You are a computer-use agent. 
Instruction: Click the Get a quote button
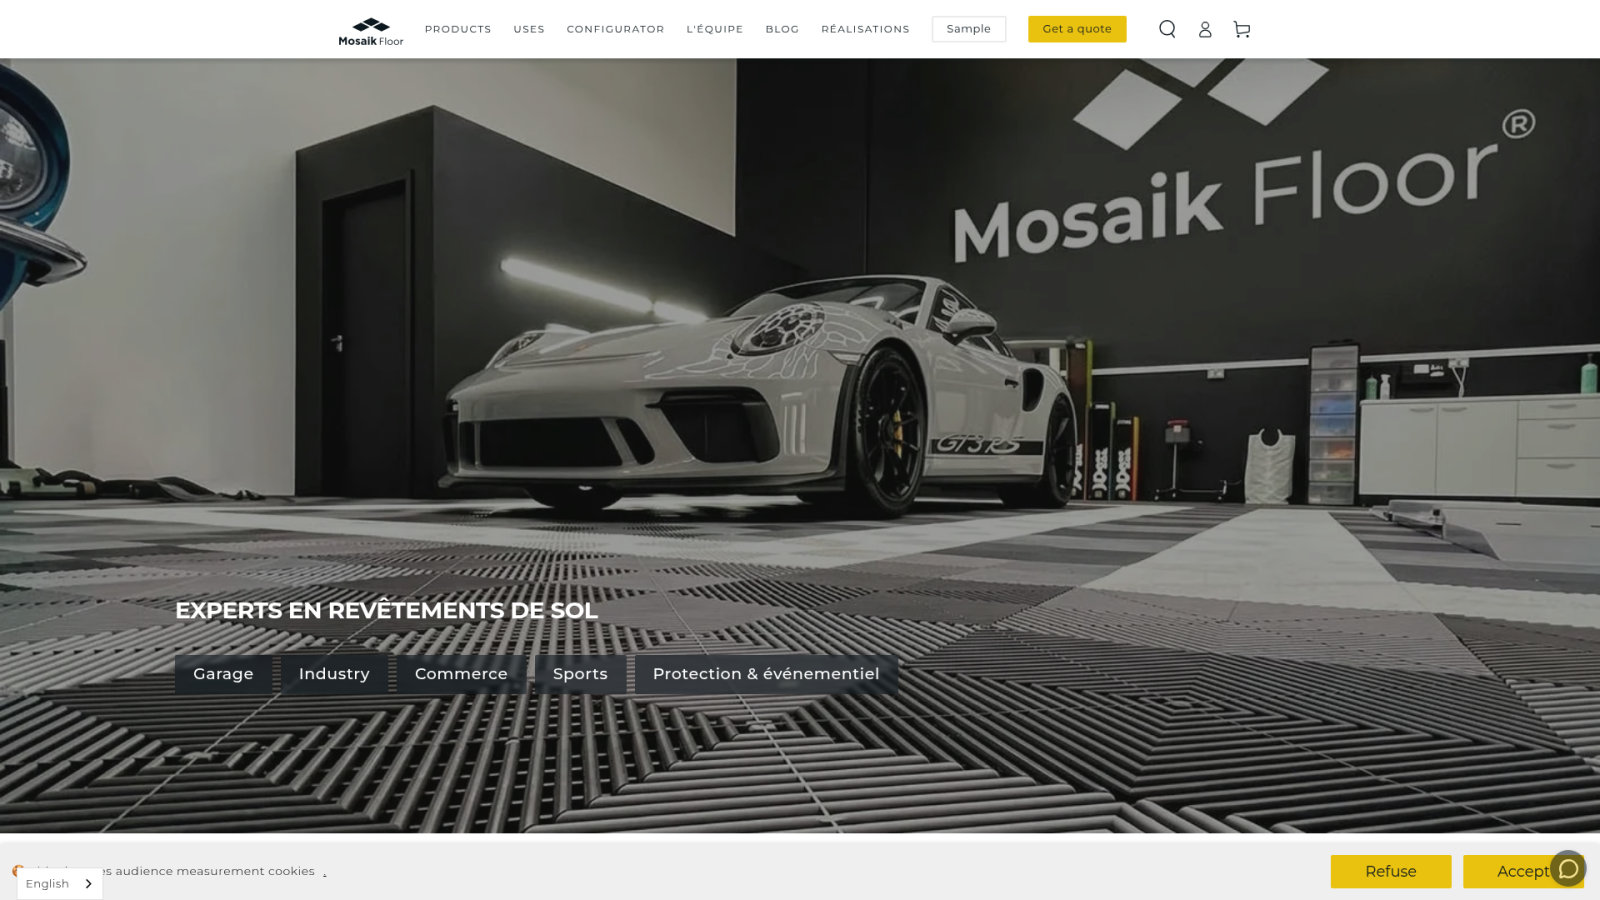pos(1077,29)
